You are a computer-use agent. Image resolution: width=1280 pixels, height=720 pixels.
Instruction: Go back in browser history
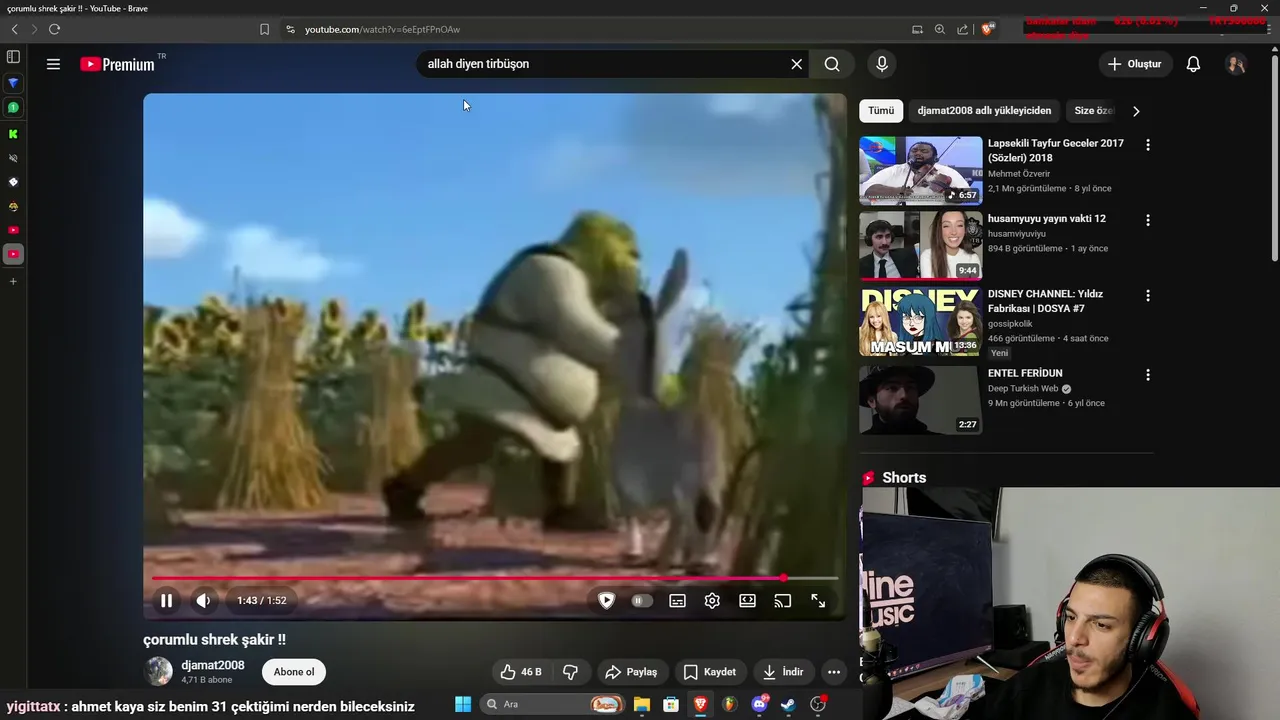(x=14, y=29)
